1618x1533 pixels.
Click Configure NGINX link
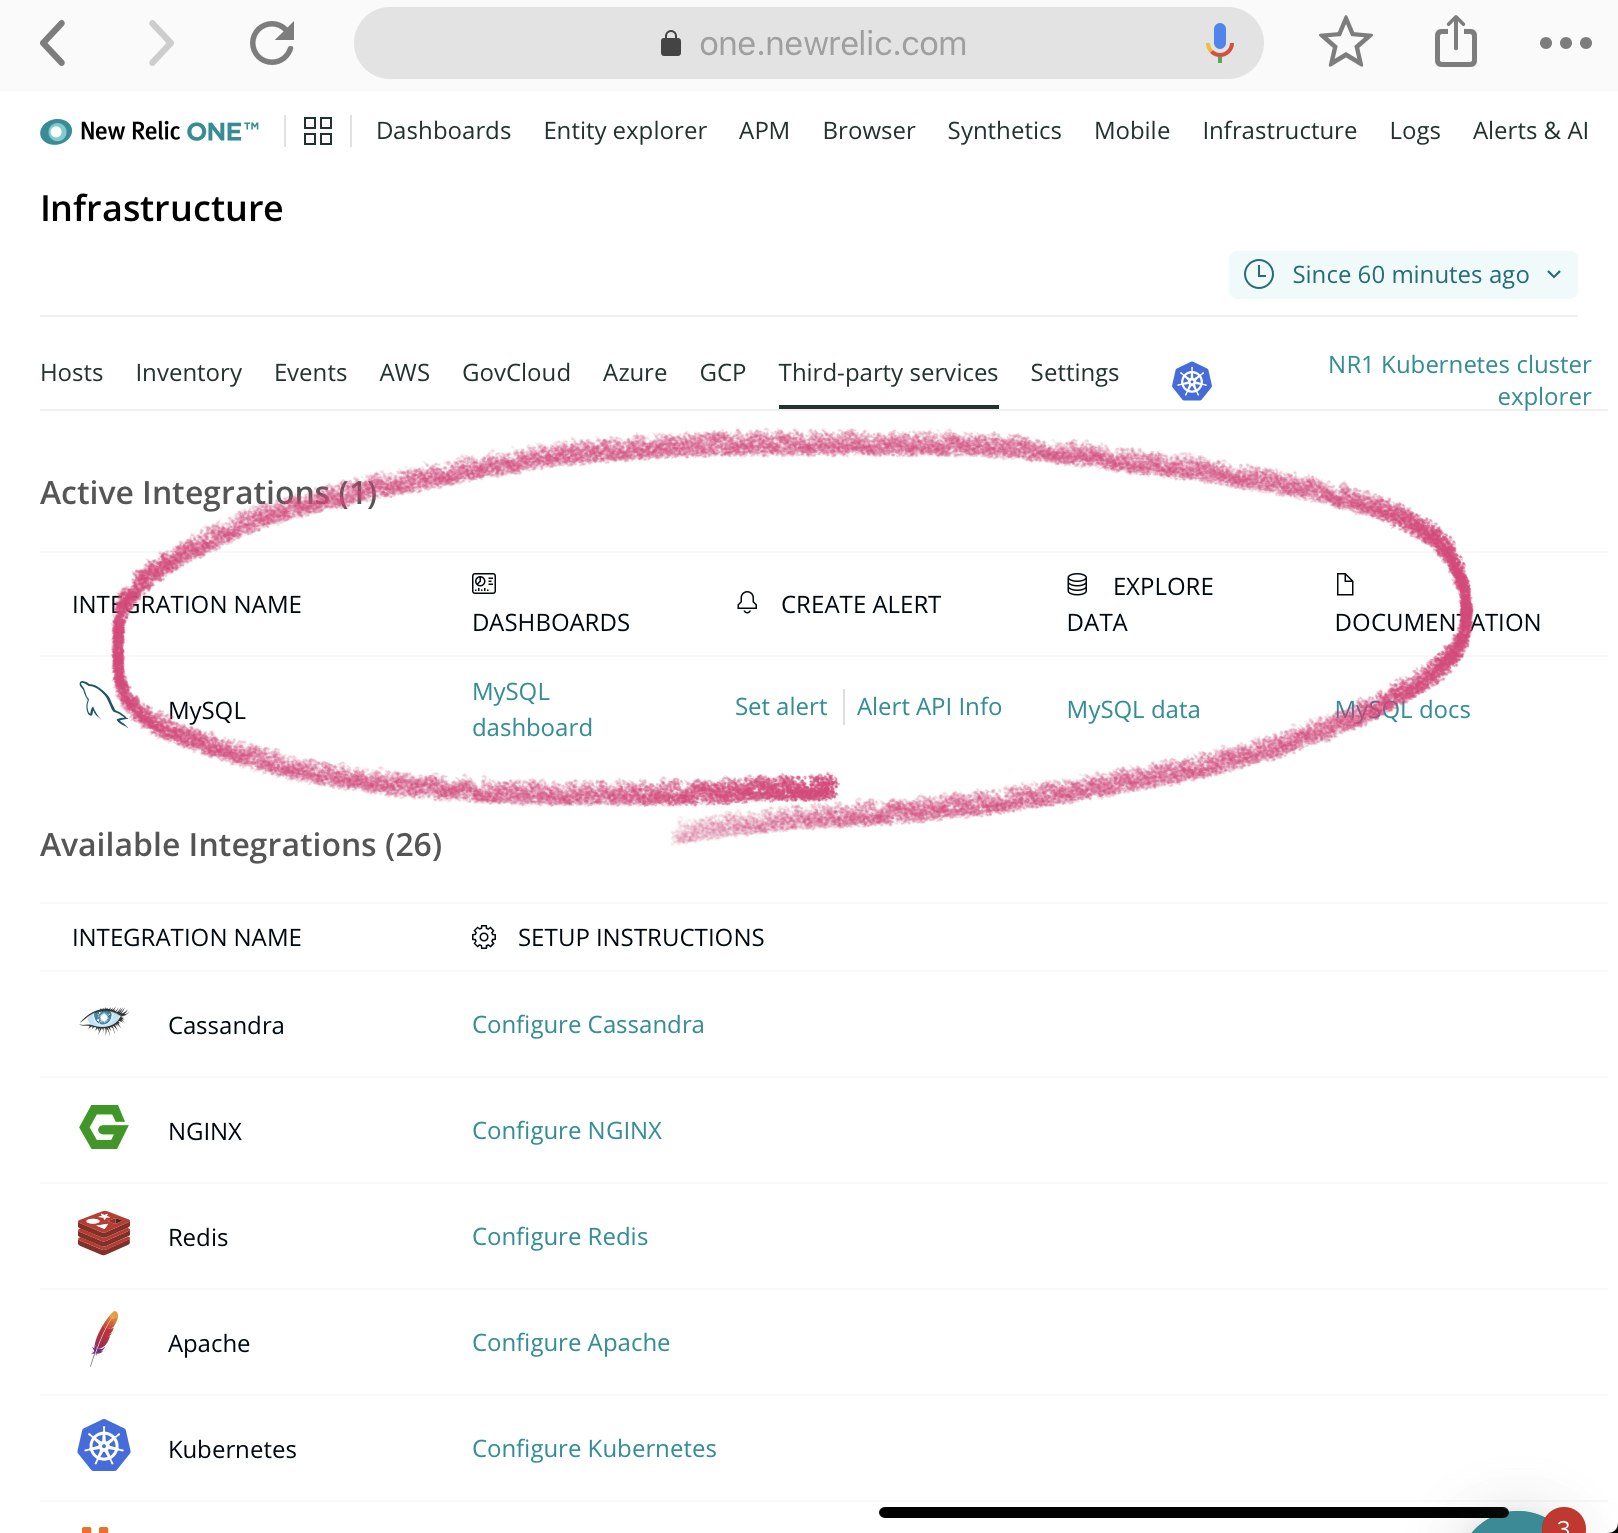(x=567, y=1131)
